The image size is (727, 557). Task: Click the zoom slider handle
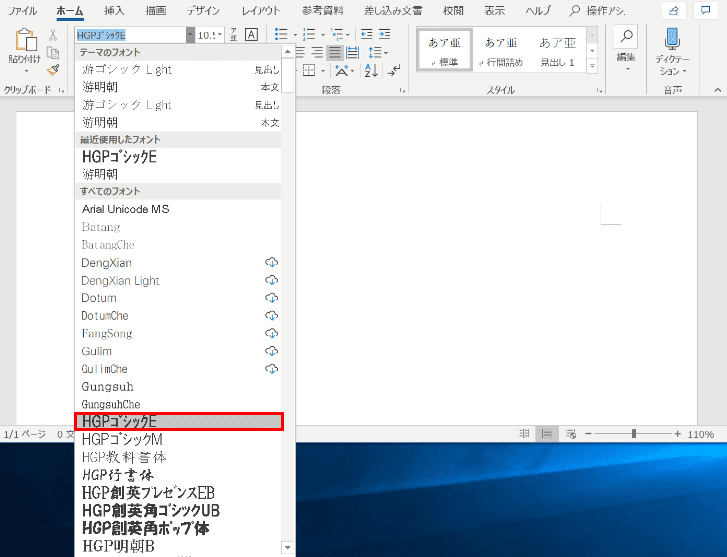[x=634, y=434]
